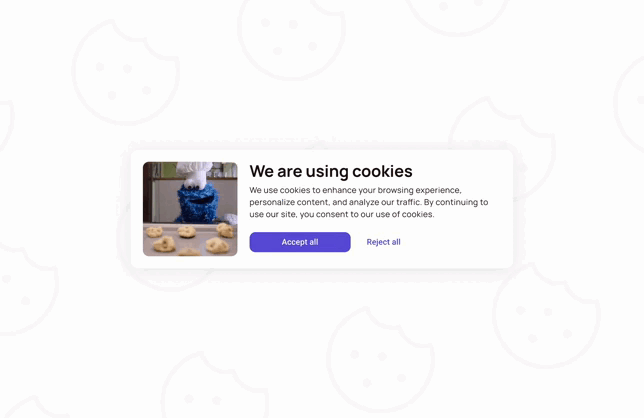Click the cookie consent description paragraph

coord(368,202)
